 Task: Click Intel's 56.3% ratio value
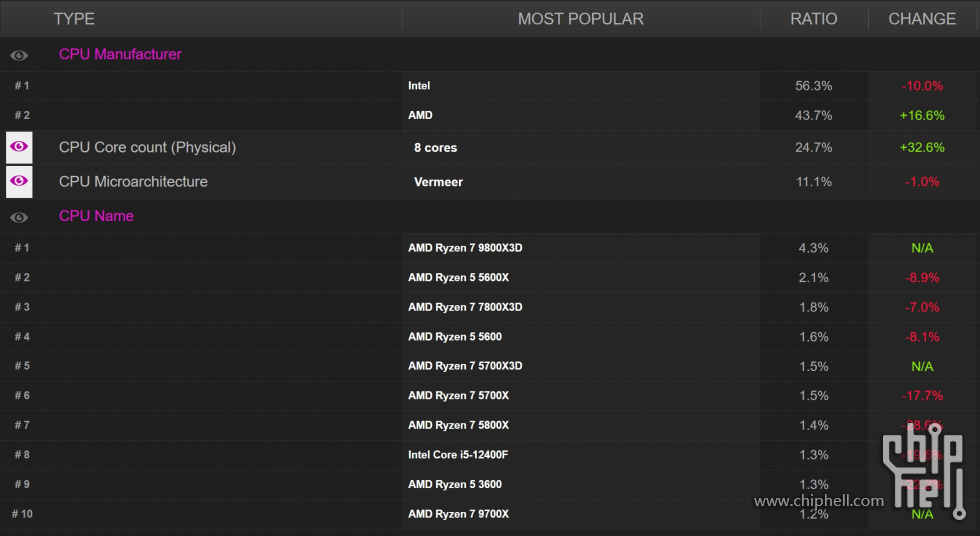(x=814, y=86)
